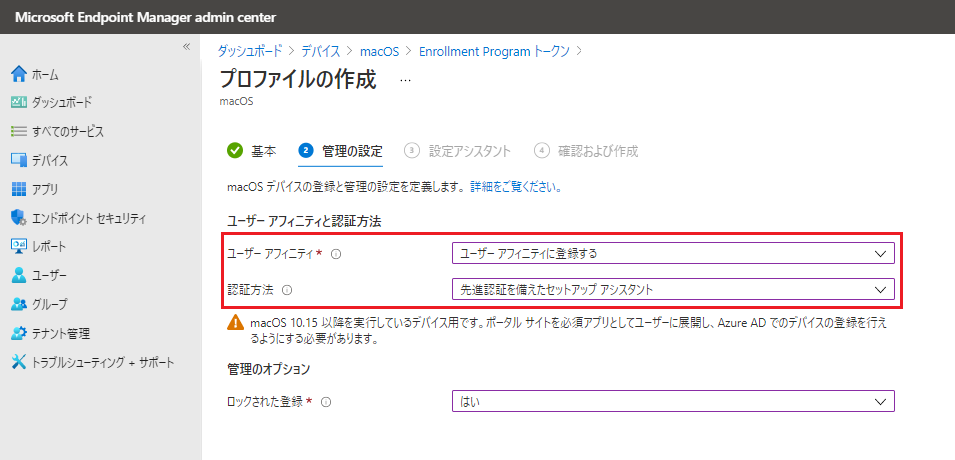
Task: Click the macOS breadcrumb link
Action: tap(379, 51)
